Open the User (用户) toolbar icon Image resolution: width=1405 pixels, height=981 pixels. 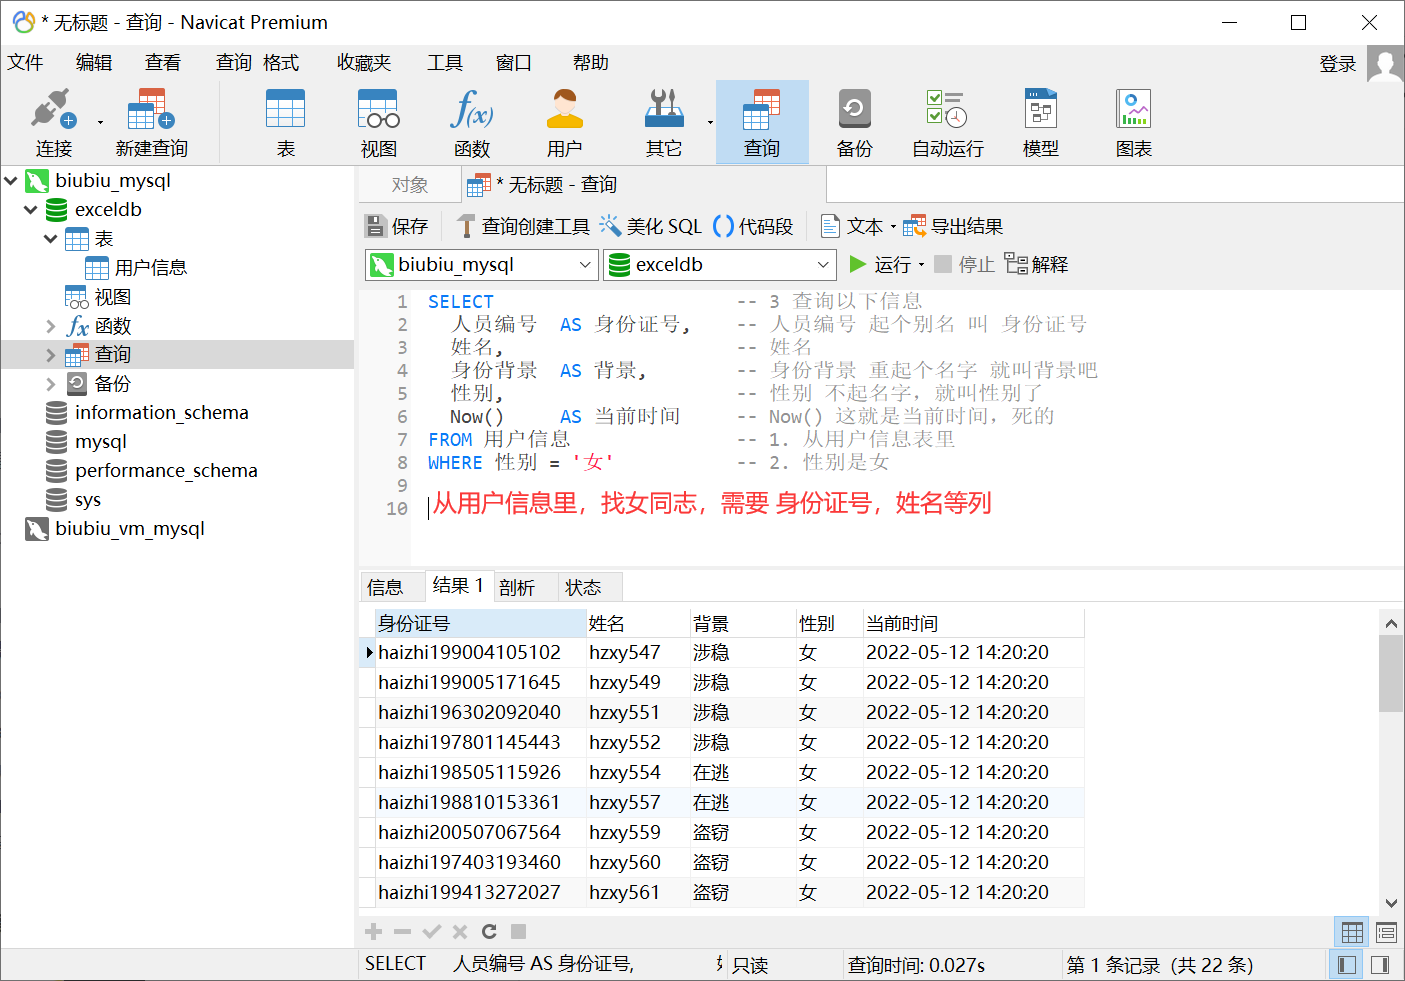click(x=565, y=122)
